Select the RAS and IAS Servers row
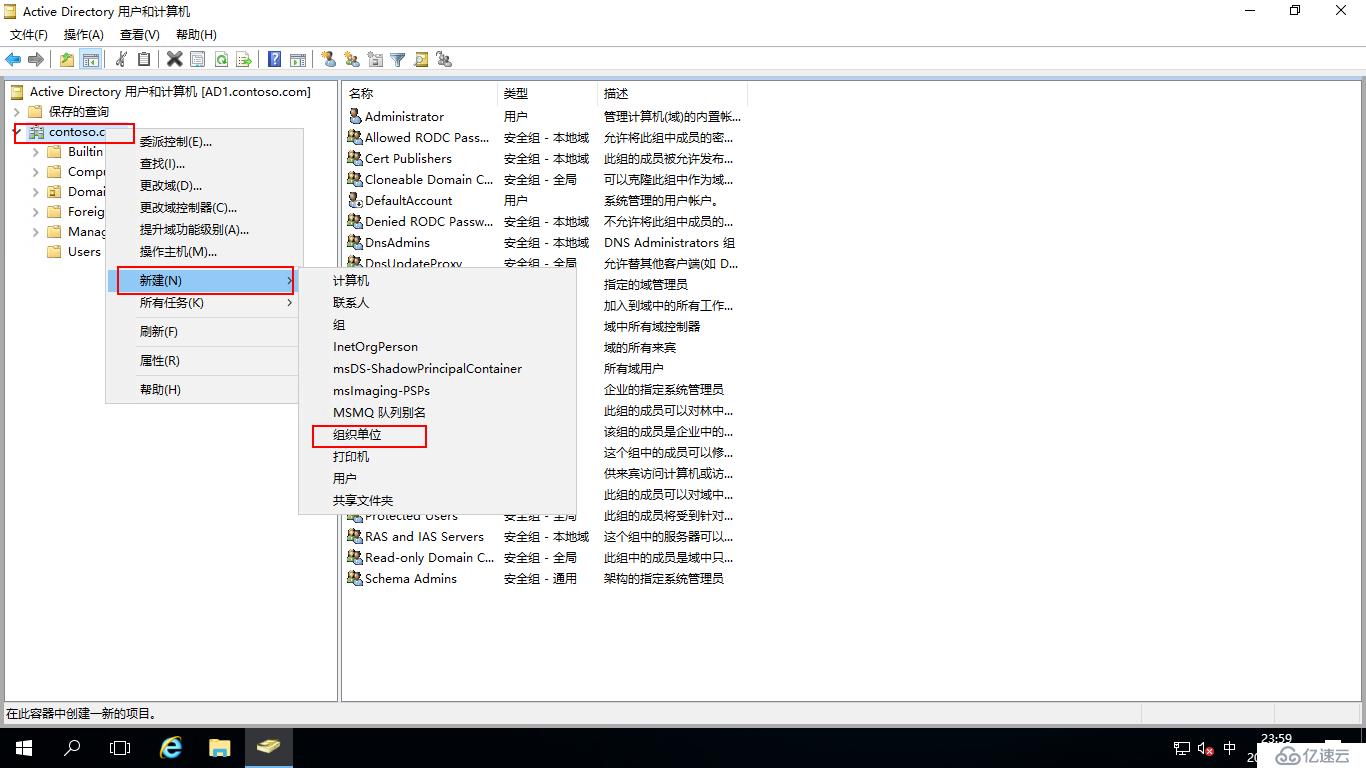Viewport: 1366px width, 768px height. [545, 536]
